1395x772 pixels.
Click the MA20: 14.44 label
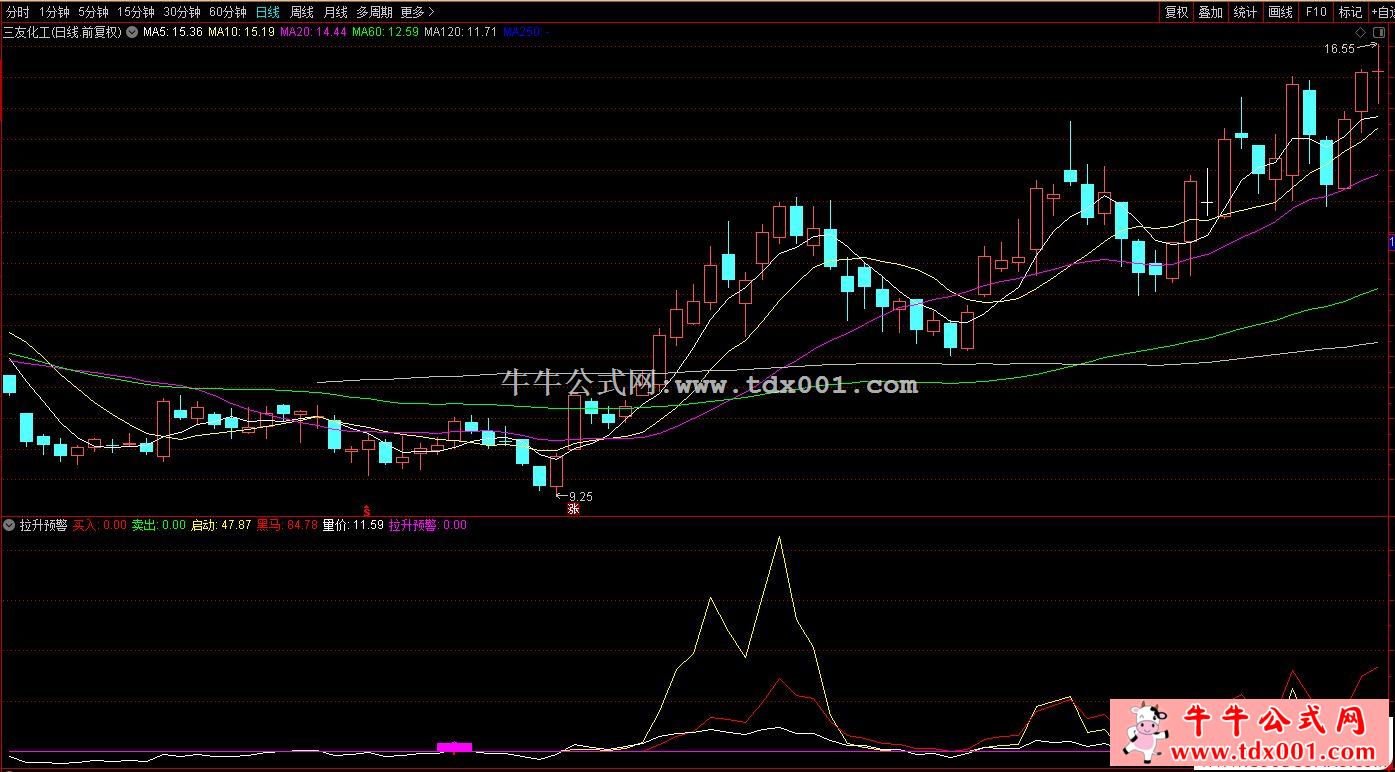tap(313, 32)
